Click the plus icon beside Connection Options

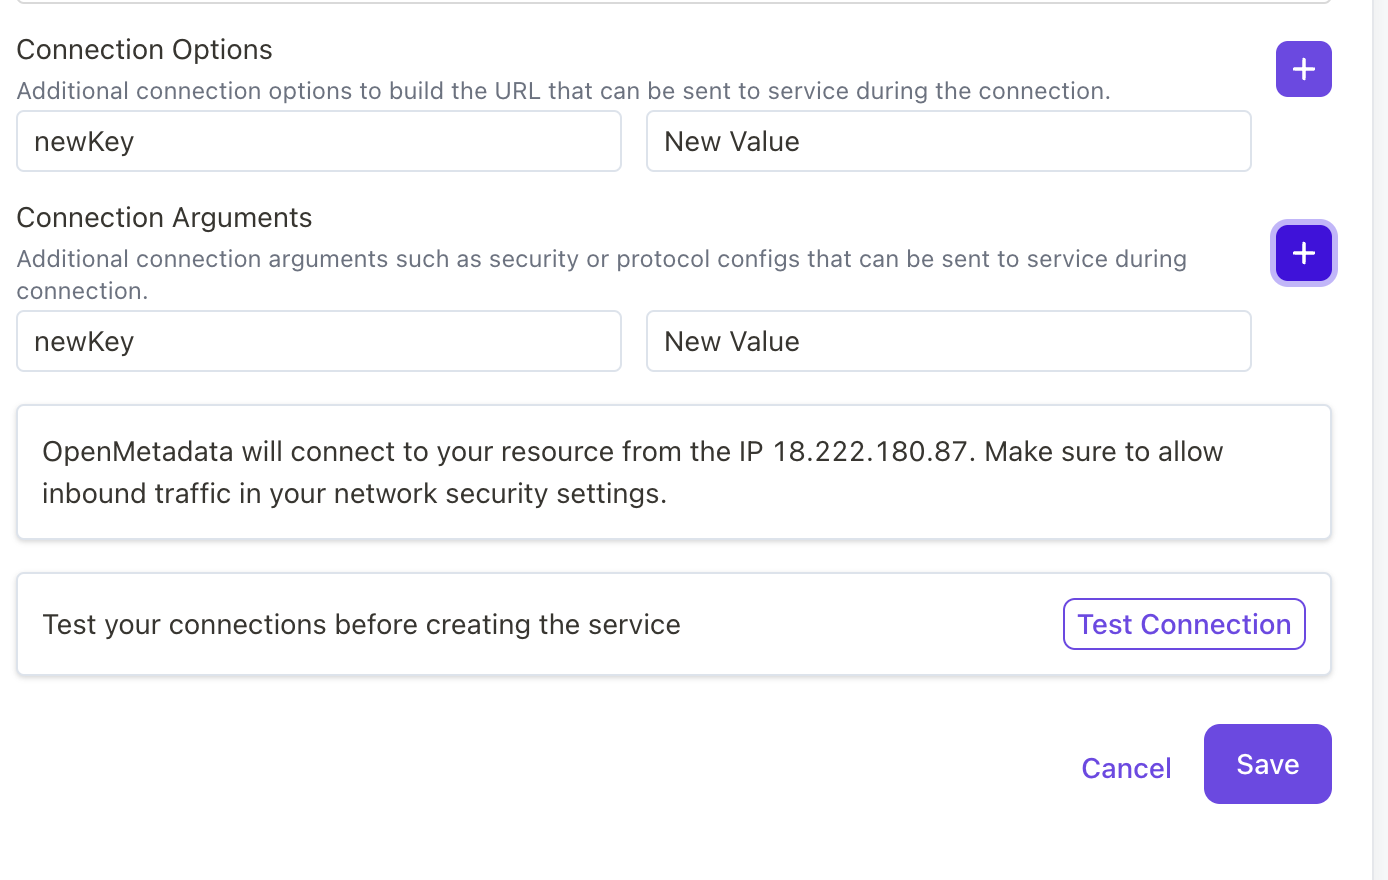point(1303,69)
